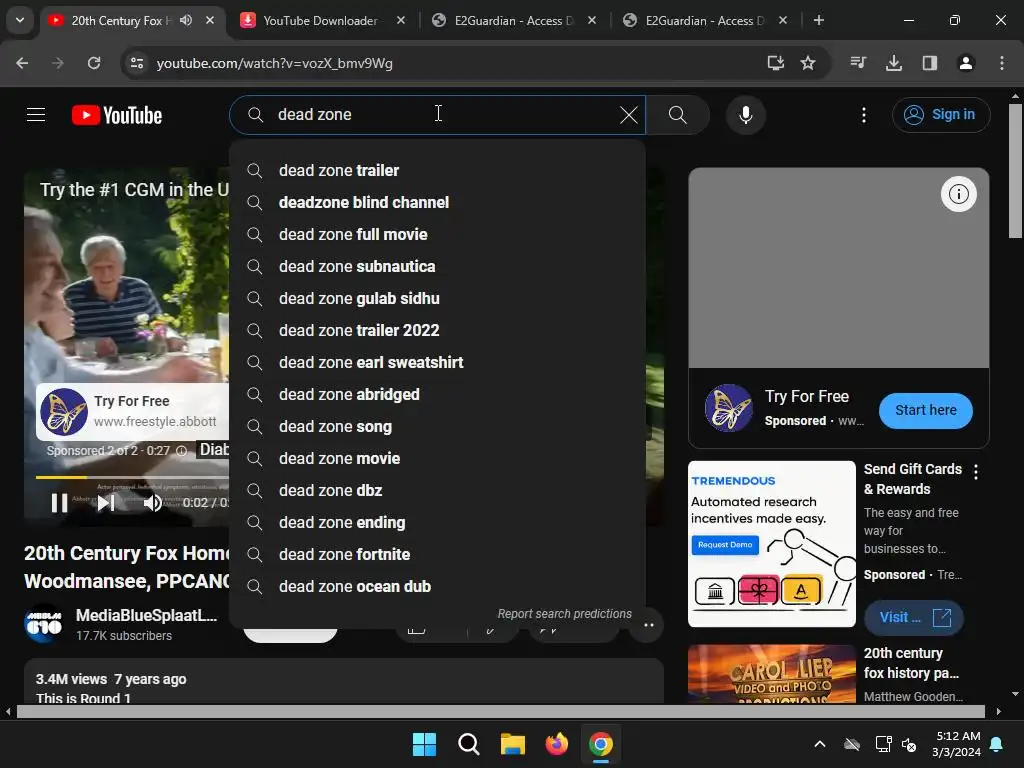Reload the current page
1024x768 pixels.
94,63
